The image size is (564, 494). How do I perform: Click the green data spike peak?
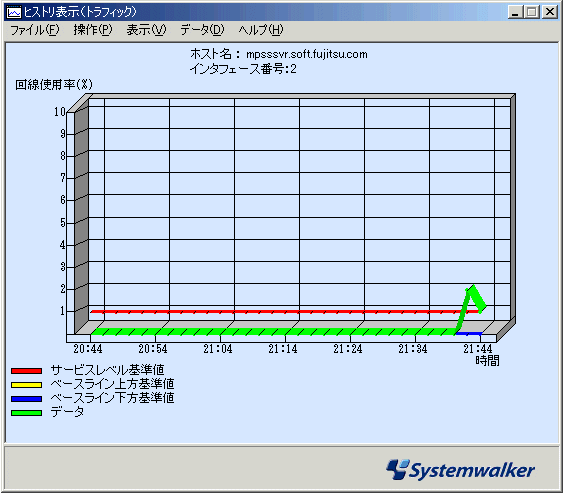[x=472, y=287]
